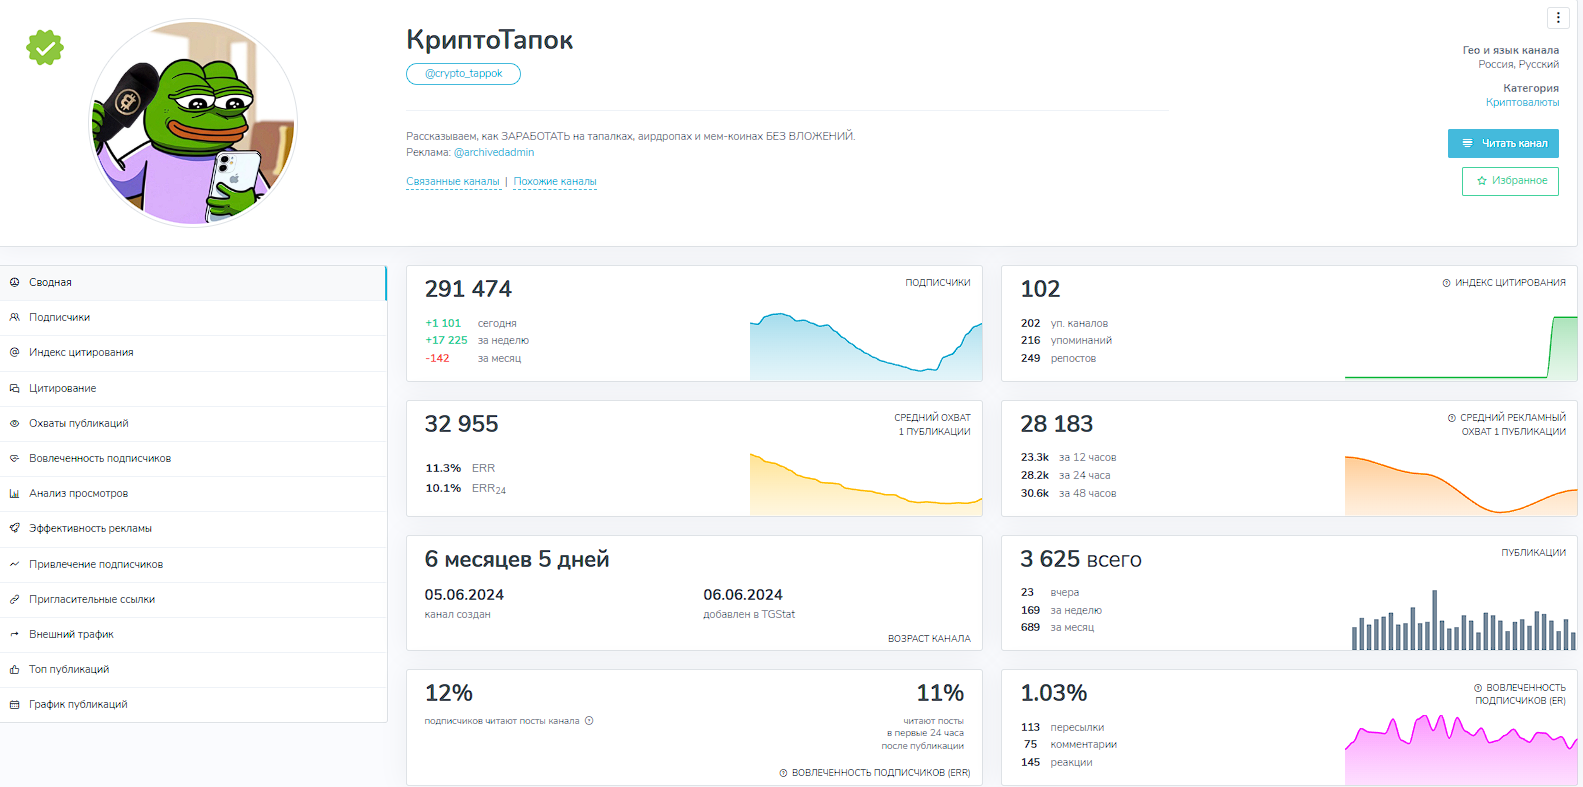Select Сводная in the sidebar
Viewport: 1583px width, 787px height.
point(193,283)
